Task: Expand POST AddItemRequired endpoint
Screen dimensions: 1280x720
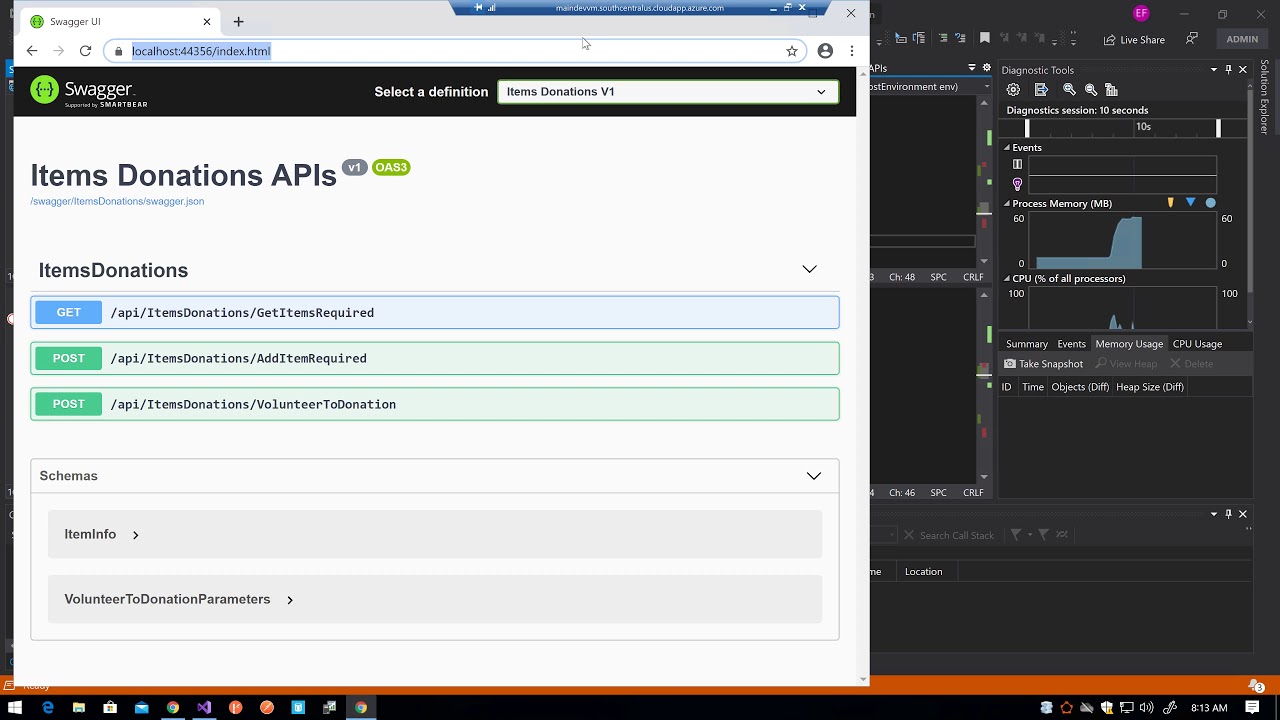Action: click(435, 358)
